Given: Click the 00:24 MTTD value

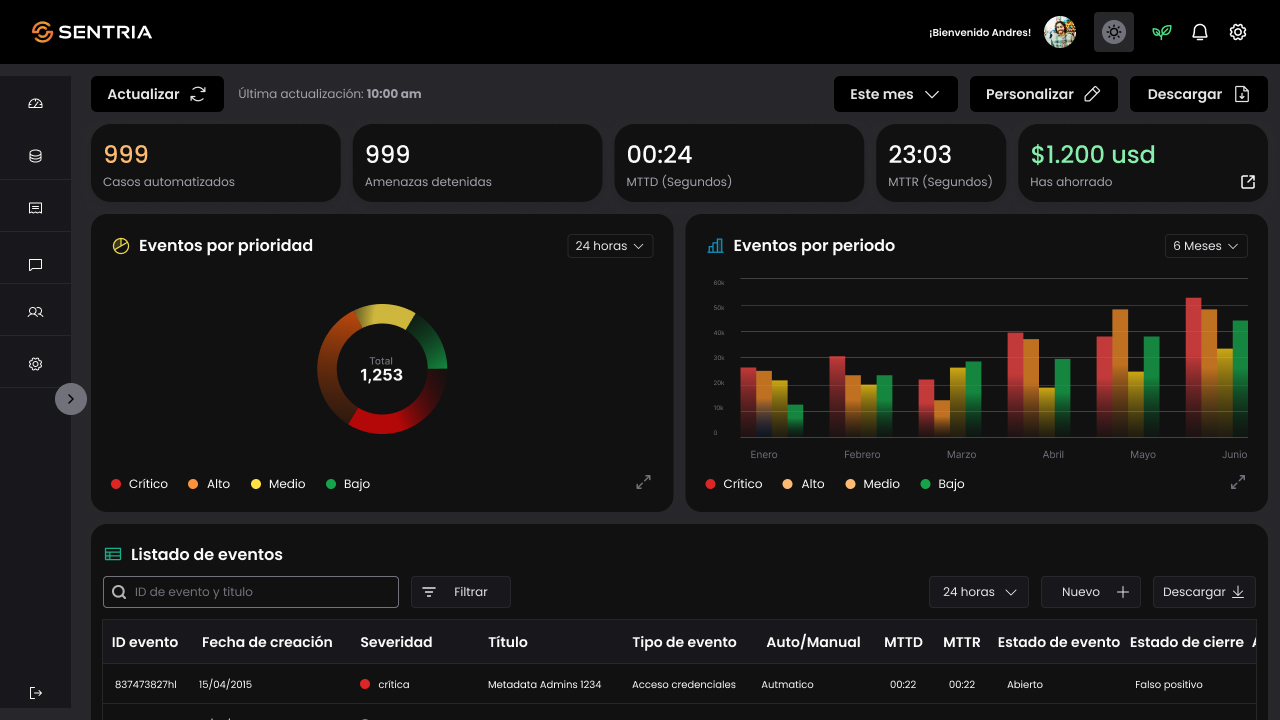Looking at the screenshot, I should click(x=660, y=154).
